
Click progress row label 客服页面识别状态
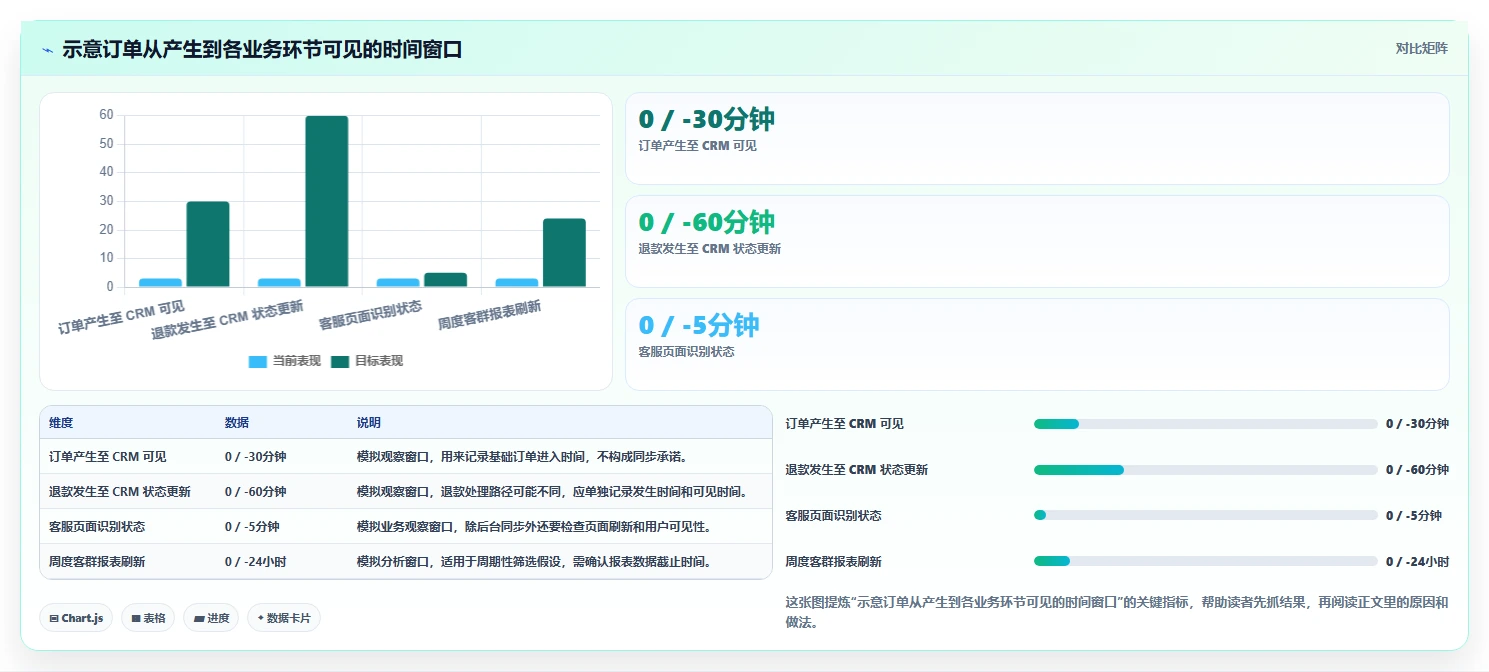834,516
